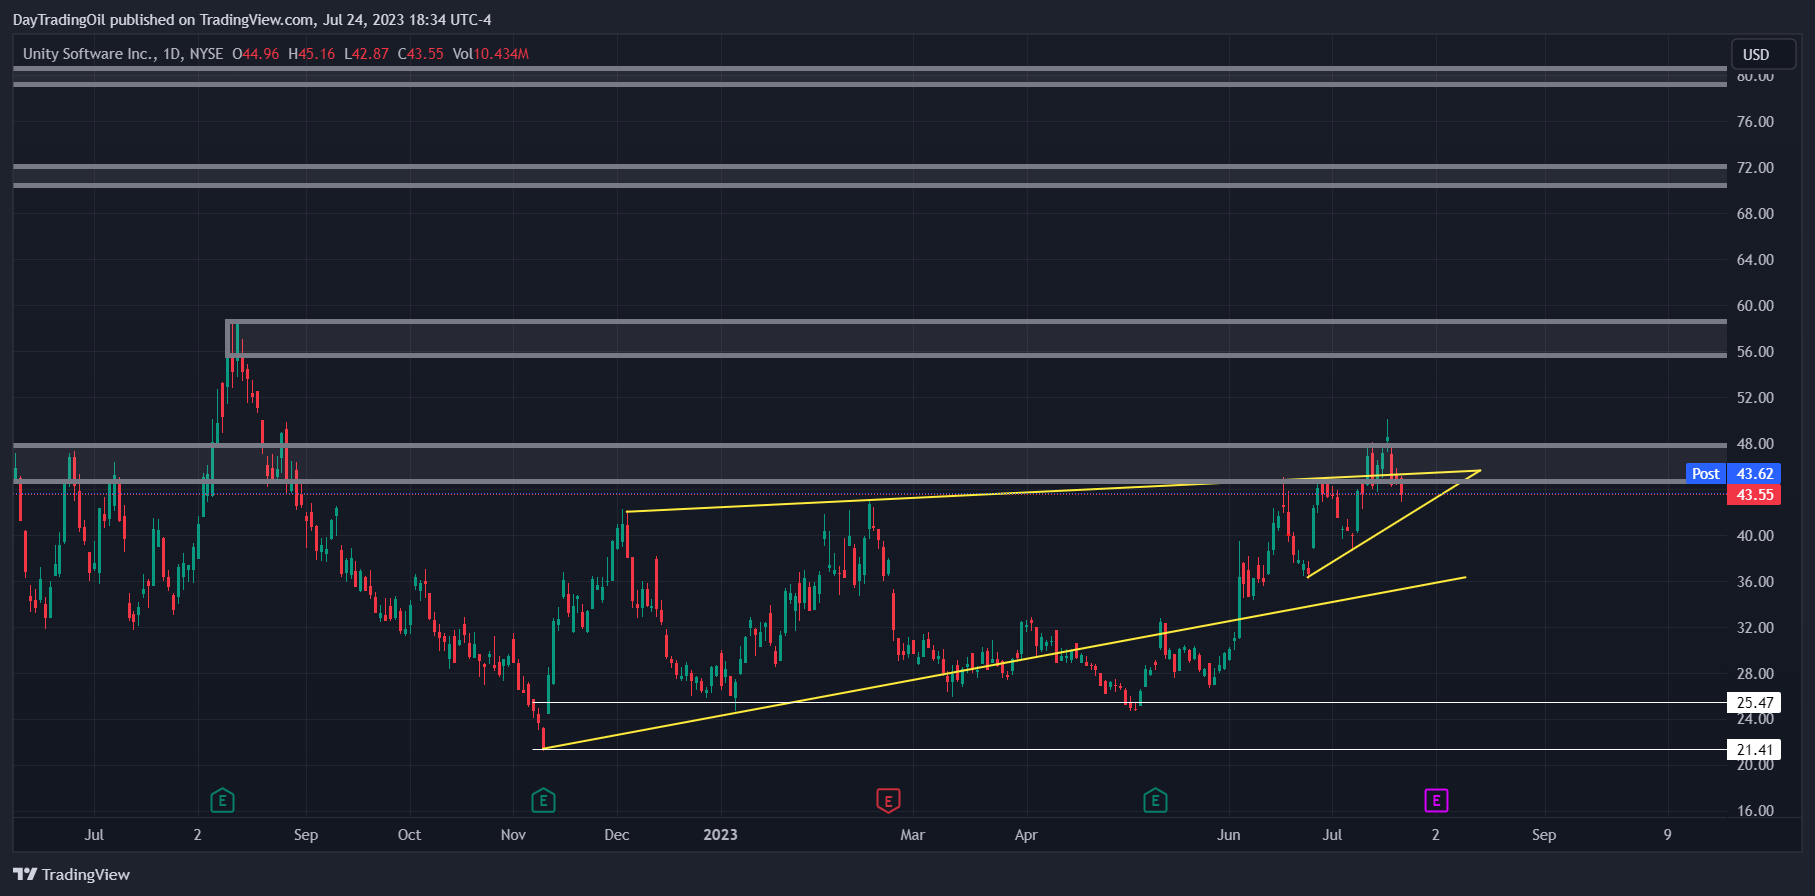Click the purple upcoming earnings E marker
The image size is (1815, 896).
click(x=1436, y=800)
